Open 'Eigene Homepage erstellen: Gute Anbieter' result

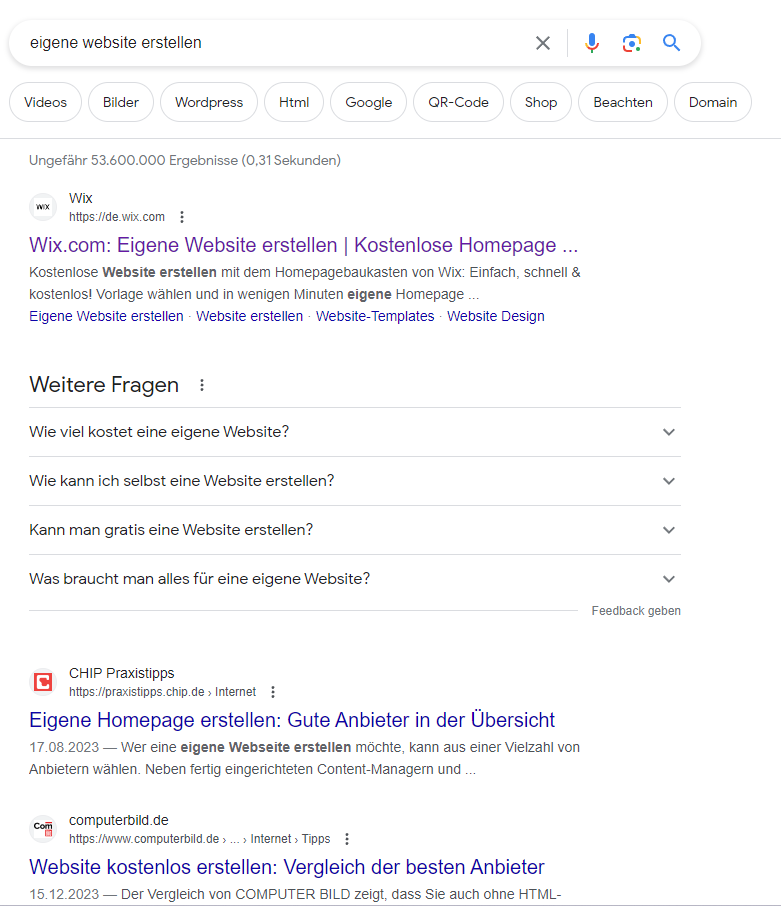[292, 720]
